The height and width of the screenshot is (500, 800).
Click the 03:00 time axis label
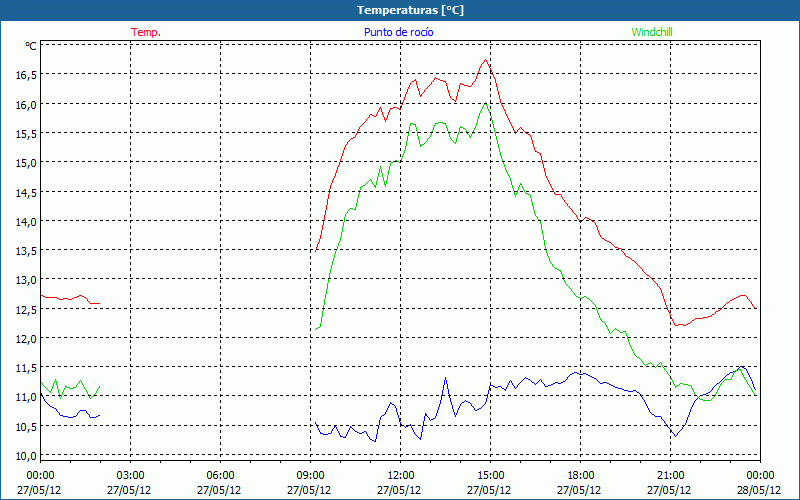[130, 475]
